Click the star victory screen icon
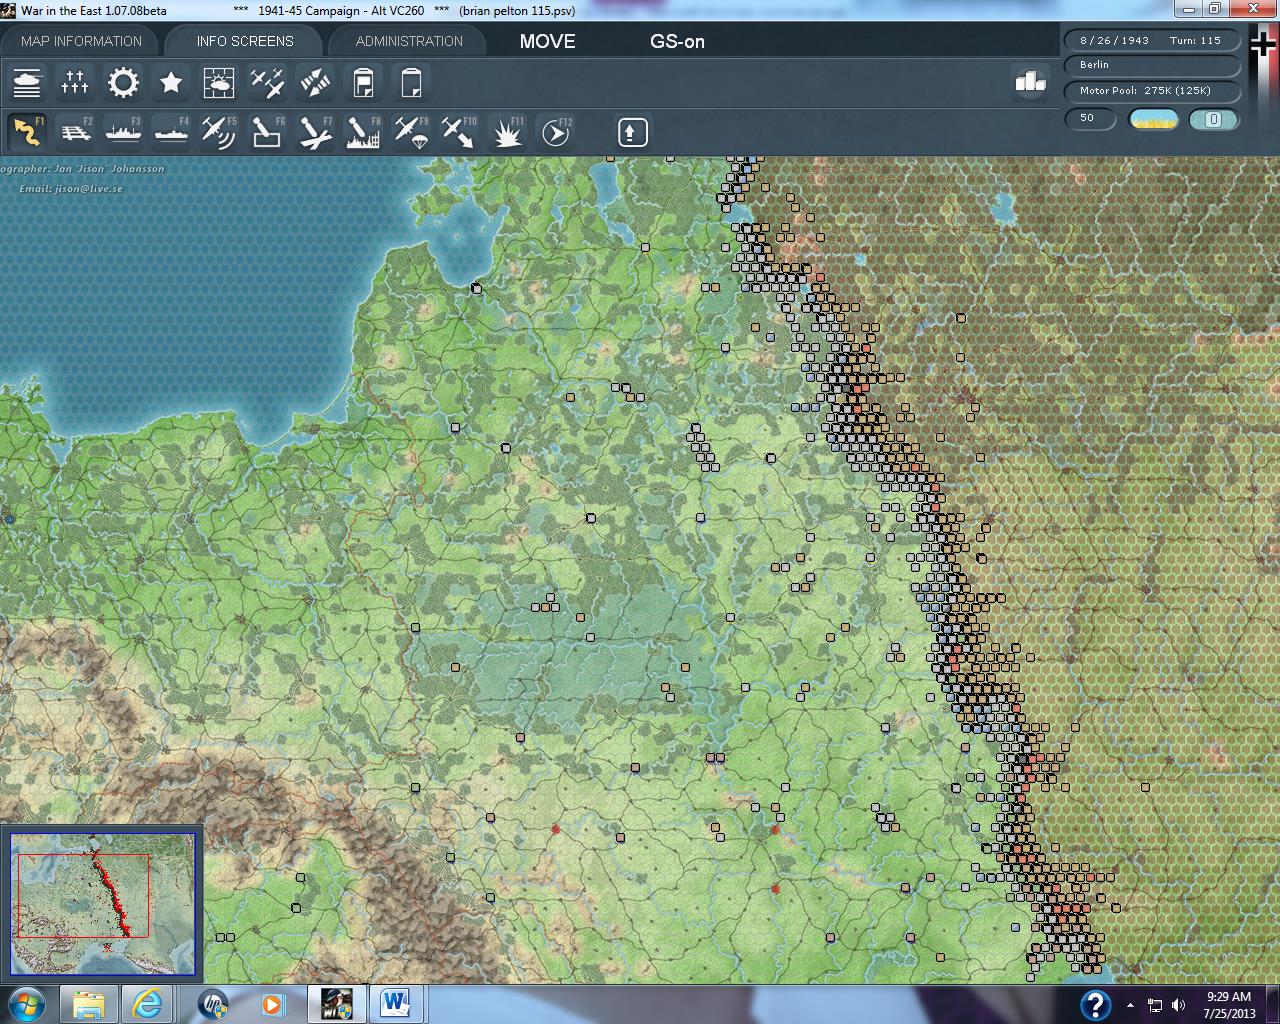 [x=171, y=82]
